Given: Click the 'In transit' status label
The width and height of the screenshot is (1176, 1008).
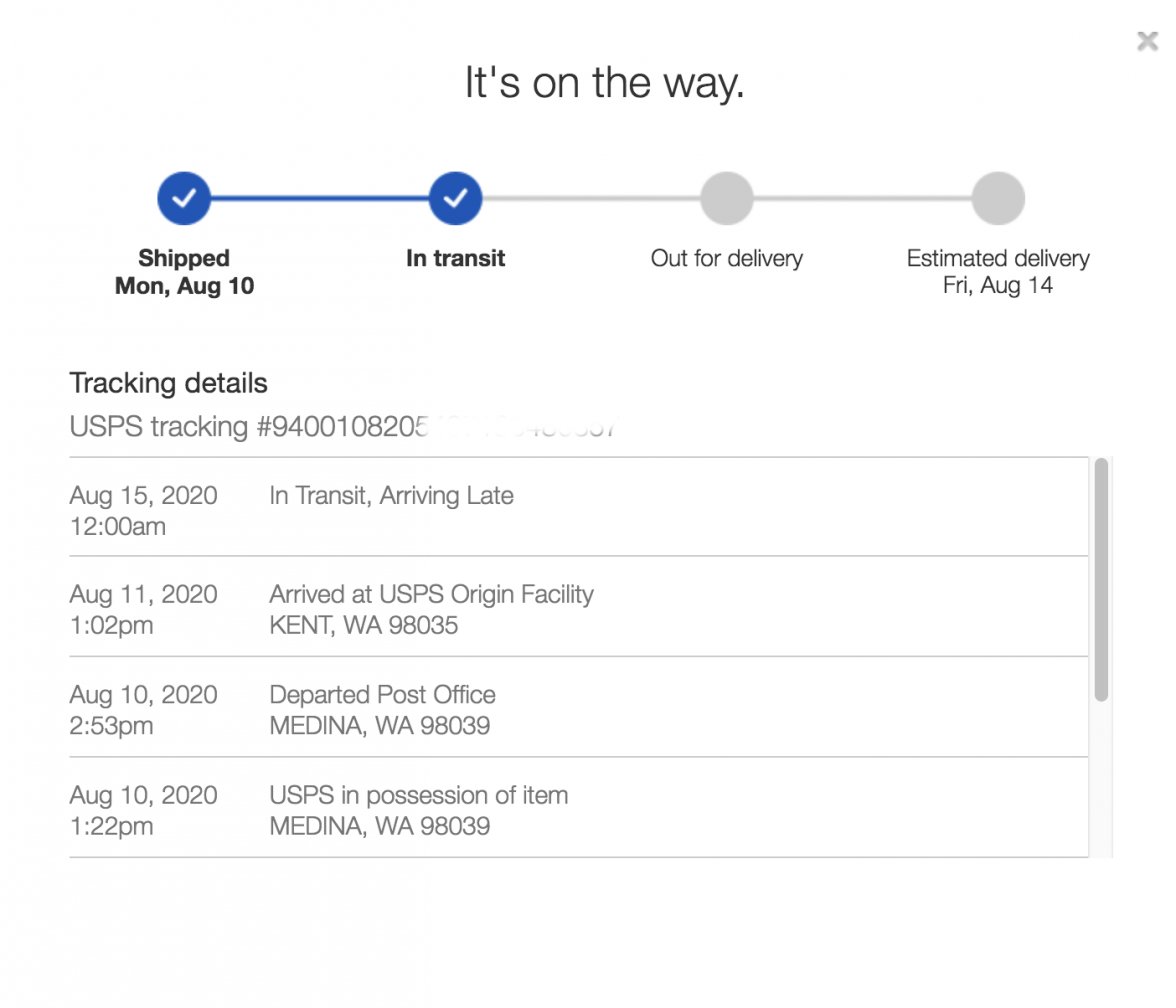Looking at the screenshot, I should [x=455, y=258].
